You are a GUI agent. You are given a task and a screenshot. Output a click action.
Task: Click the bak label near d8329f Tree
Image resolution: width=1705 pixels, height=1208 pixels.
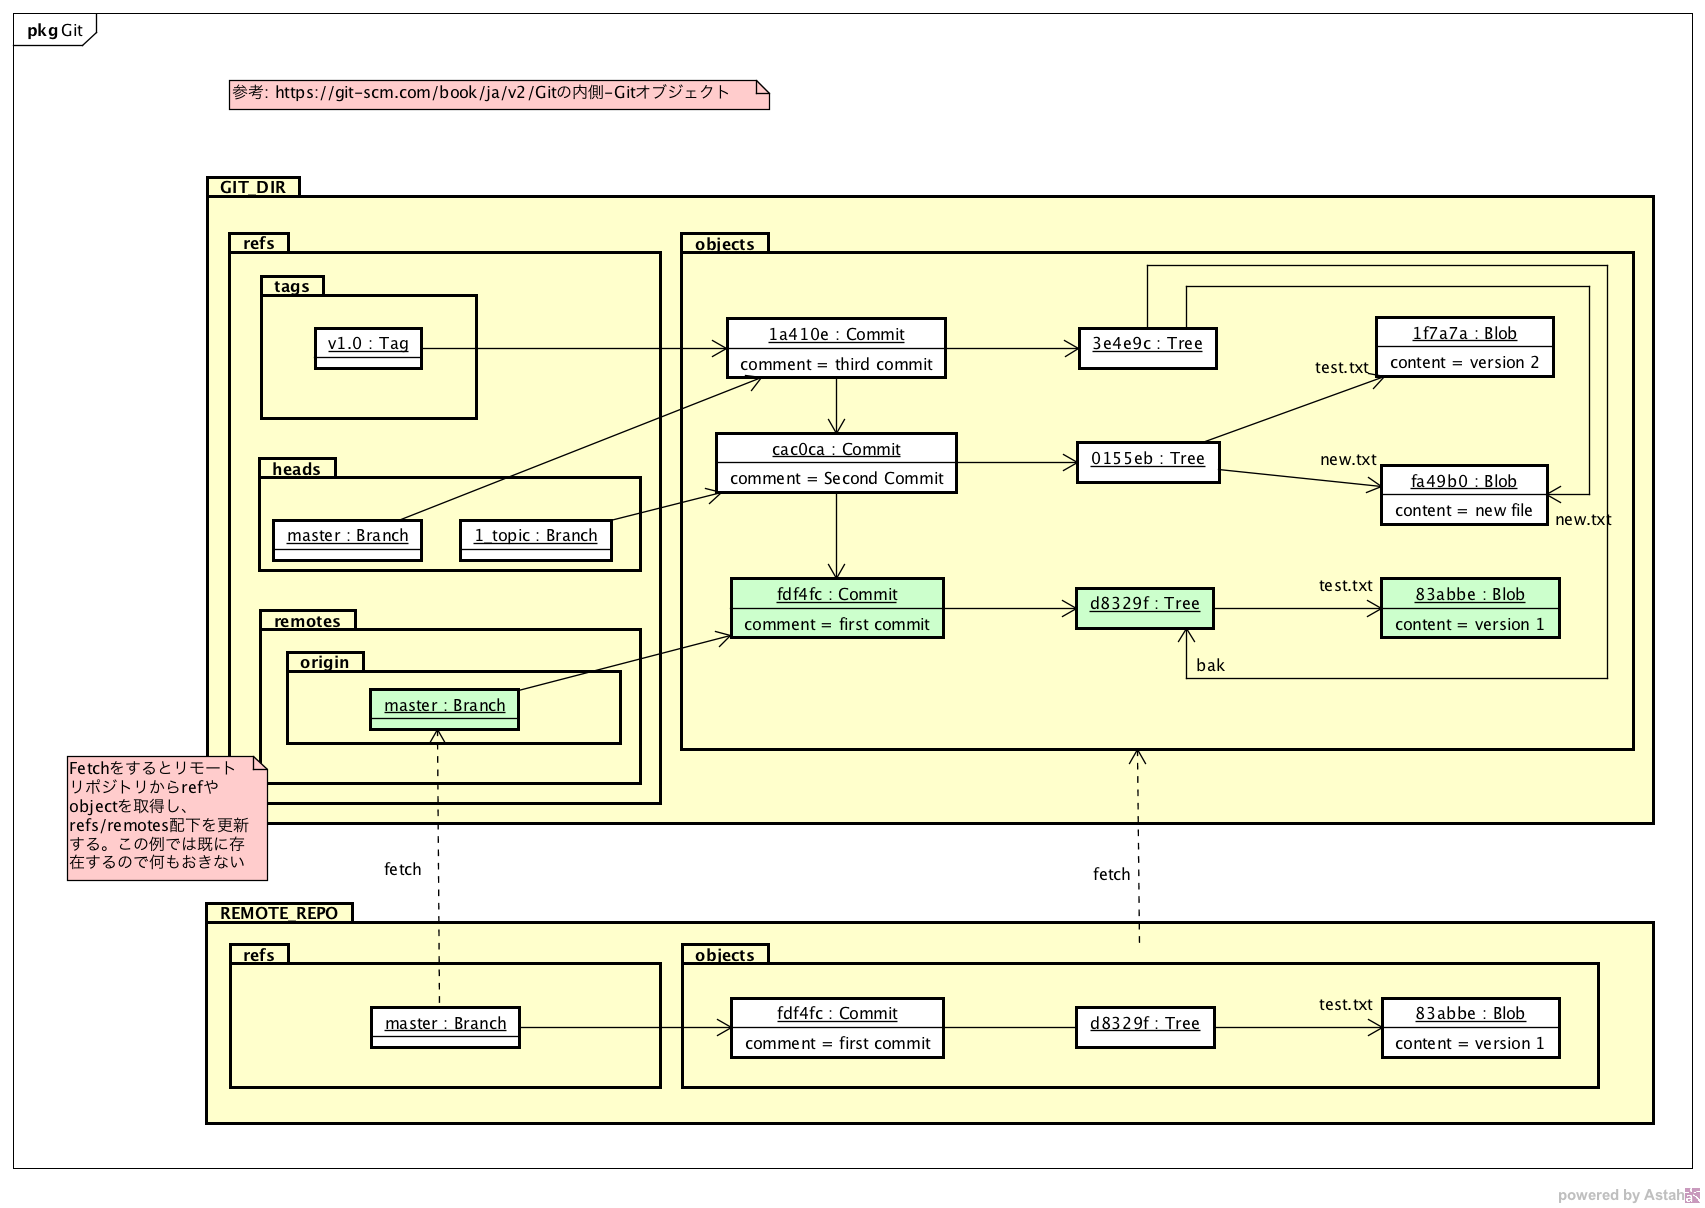[x=1210, y=665]
